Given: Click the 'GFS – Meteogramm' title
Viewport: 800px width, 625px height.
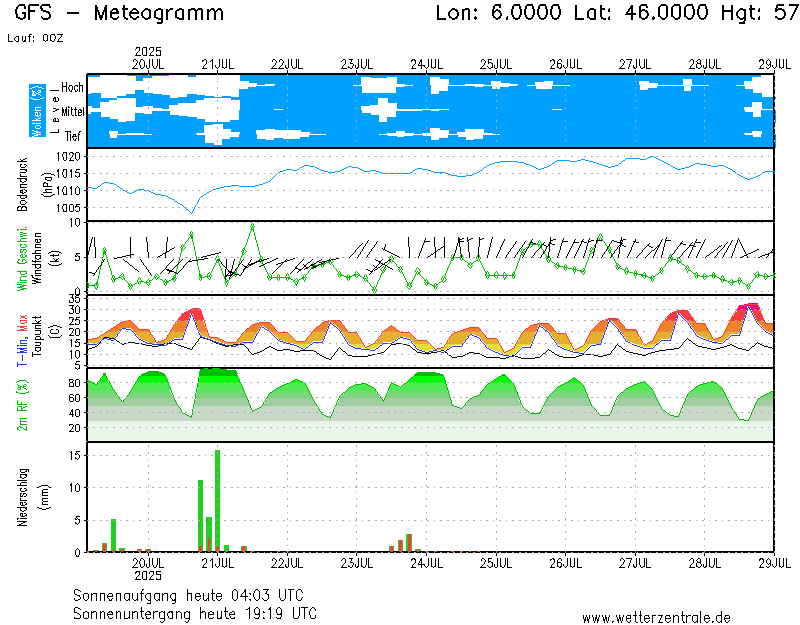Looking at the screenshot, I should click(119, 13).
